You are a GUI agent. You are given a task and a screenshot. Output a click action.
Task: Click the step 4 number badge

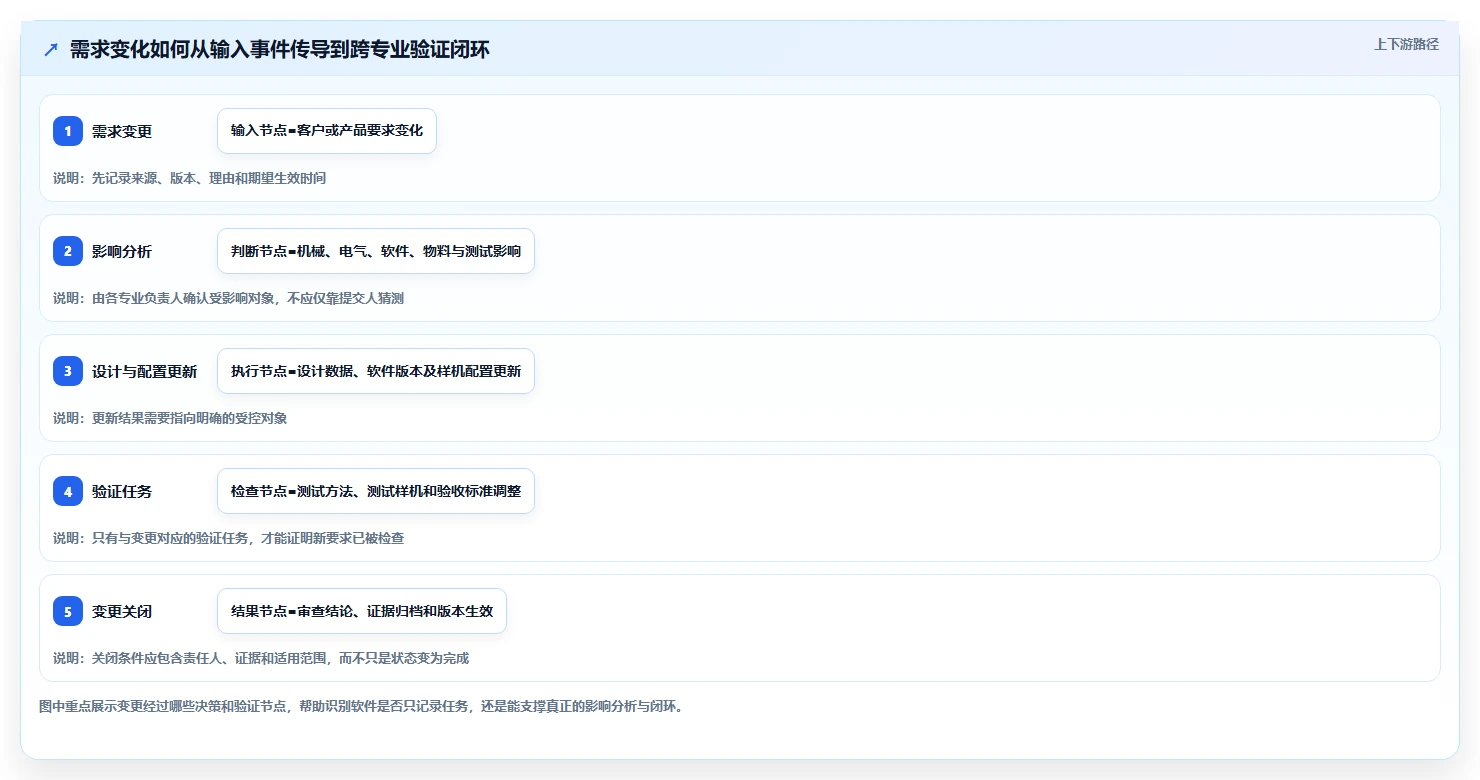pyautogui.click(x=68, y=491)
